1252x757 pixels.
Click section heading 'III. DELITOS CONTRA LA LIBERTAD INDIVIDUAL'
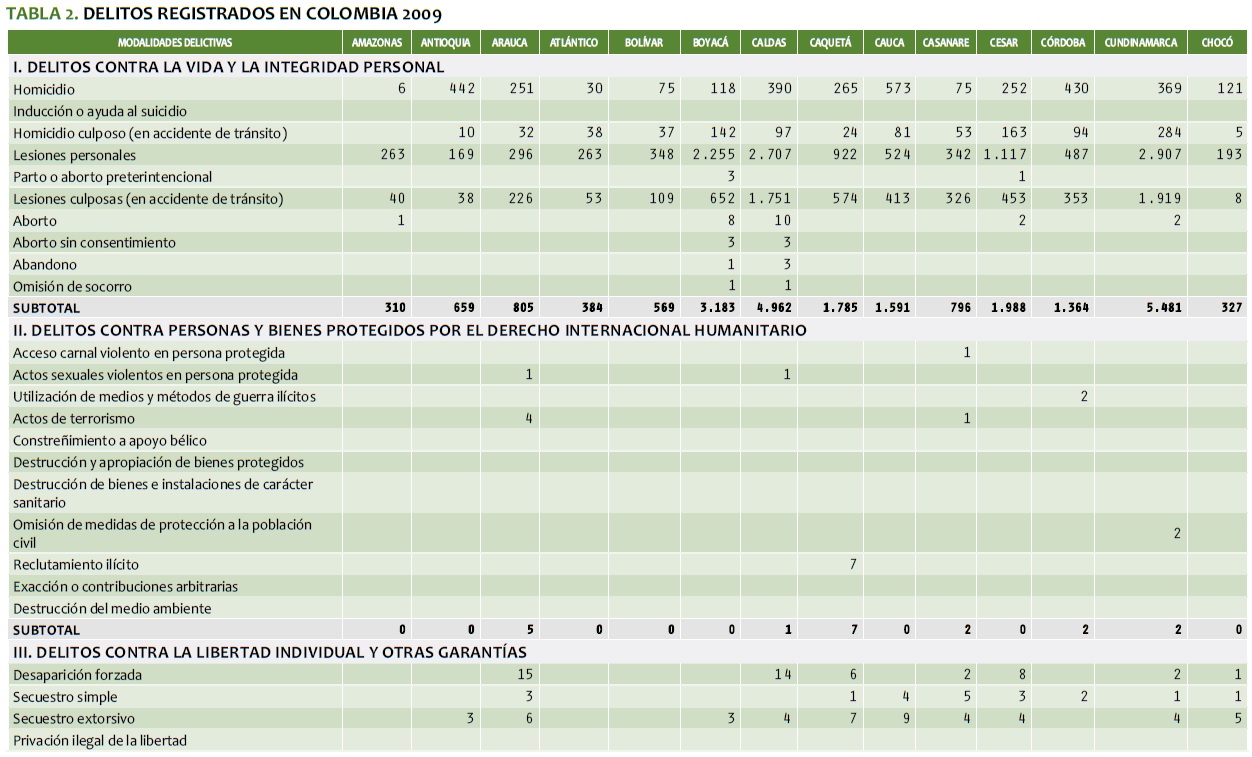click(269, 652)
